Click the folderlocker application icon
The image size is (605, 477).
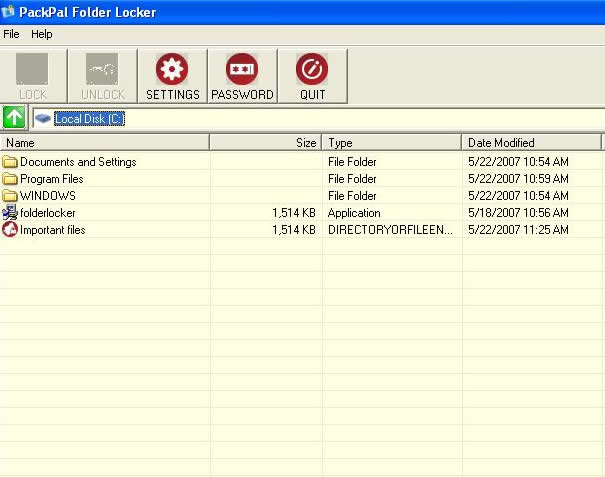click(10, 212)
